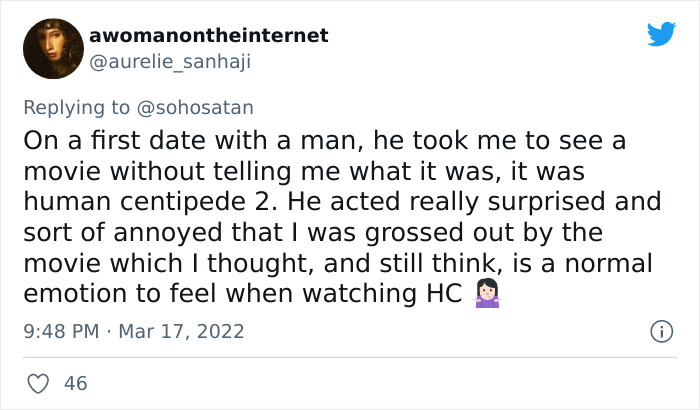Open the tweet info icon
This screenshot has height=410, width=700.
[x=660, y=331]
